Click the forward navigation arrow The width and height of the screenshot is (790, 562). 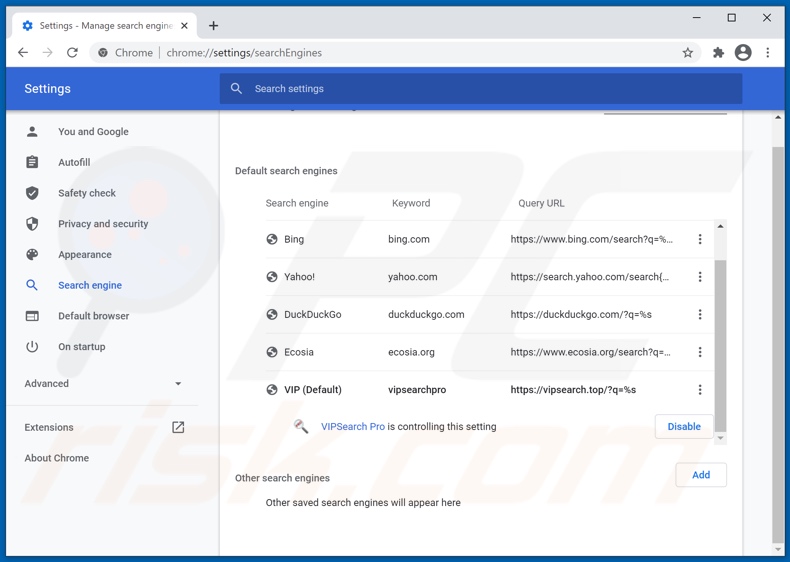tap(47, 52)
